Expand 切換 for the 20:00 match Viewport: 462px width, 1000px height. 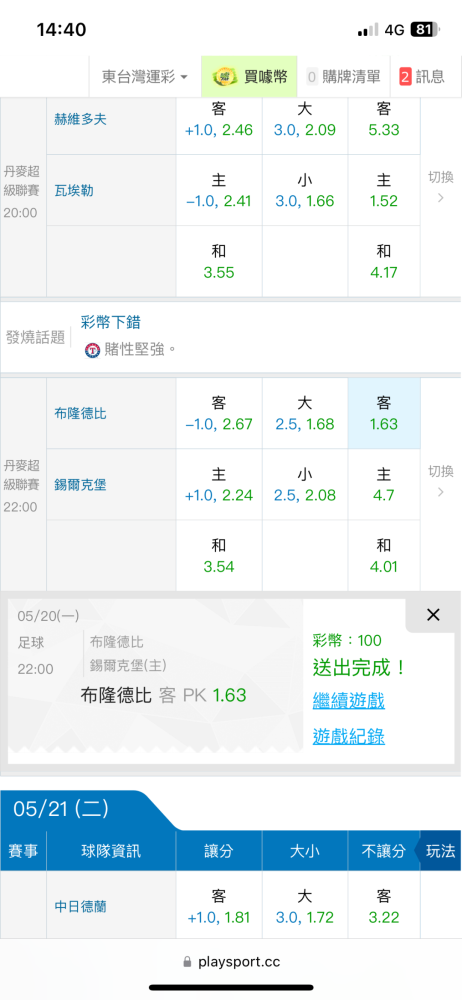[x=441, y=186]
